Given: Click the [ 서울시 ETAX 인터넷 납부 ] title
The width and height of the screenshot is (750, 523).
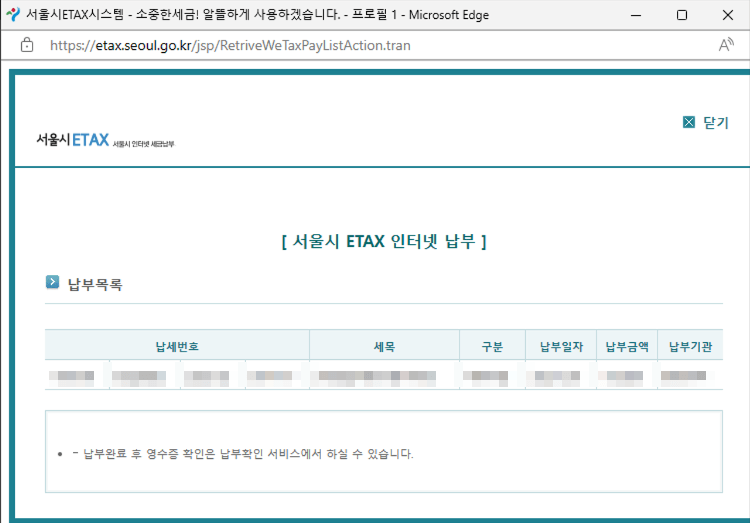Looking at the screenshot, I should click(384, 241).
